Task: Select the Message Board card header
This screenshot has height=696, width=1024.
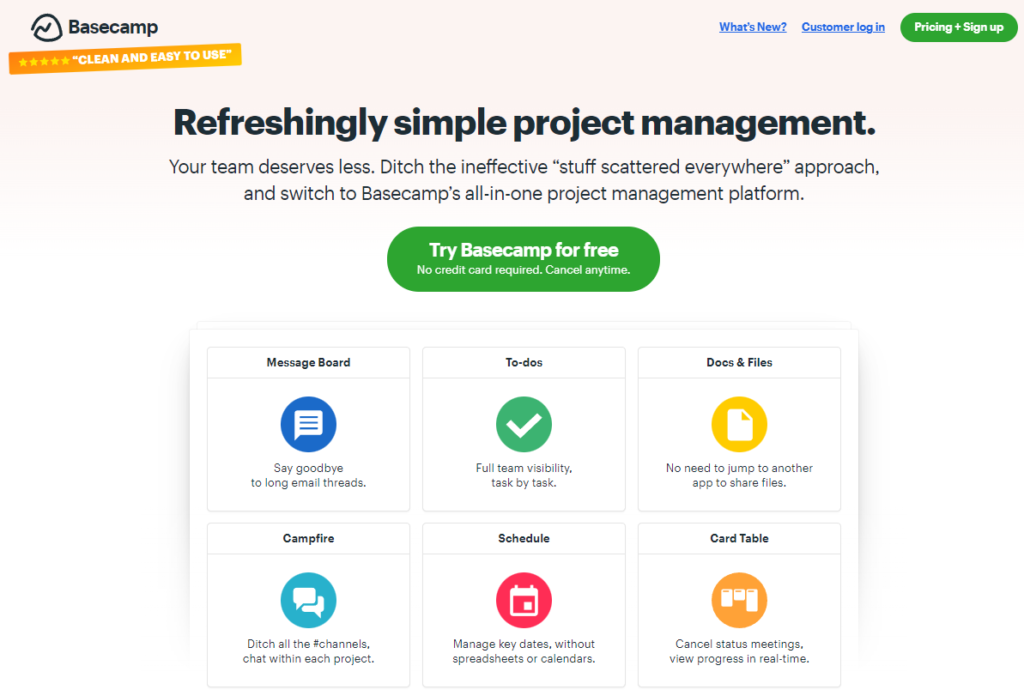Action: point(308,362)
